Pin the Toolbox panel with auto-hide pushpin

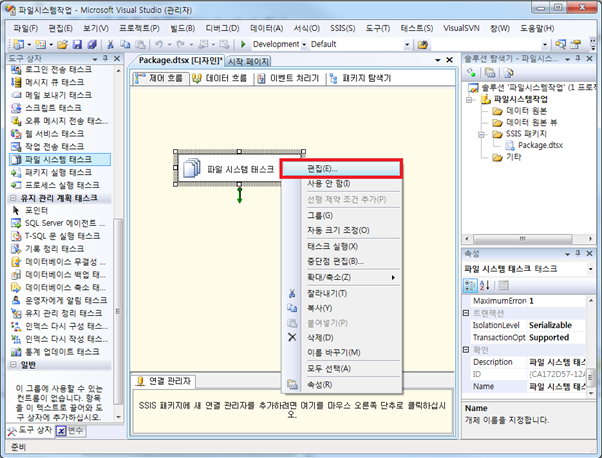tap(106, 59)
